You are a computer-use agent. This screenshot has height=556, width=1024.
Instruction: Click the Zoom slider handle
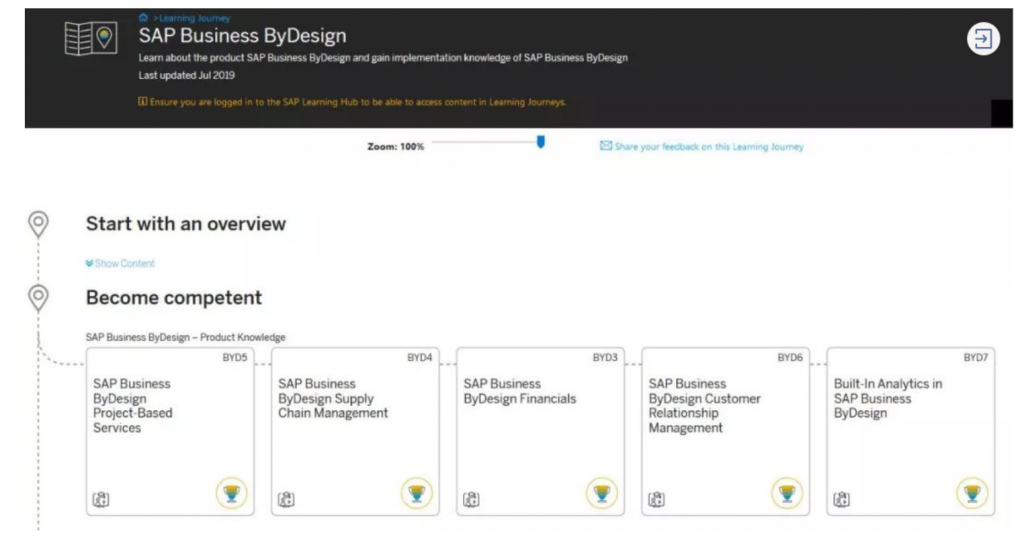coord(541,142)
